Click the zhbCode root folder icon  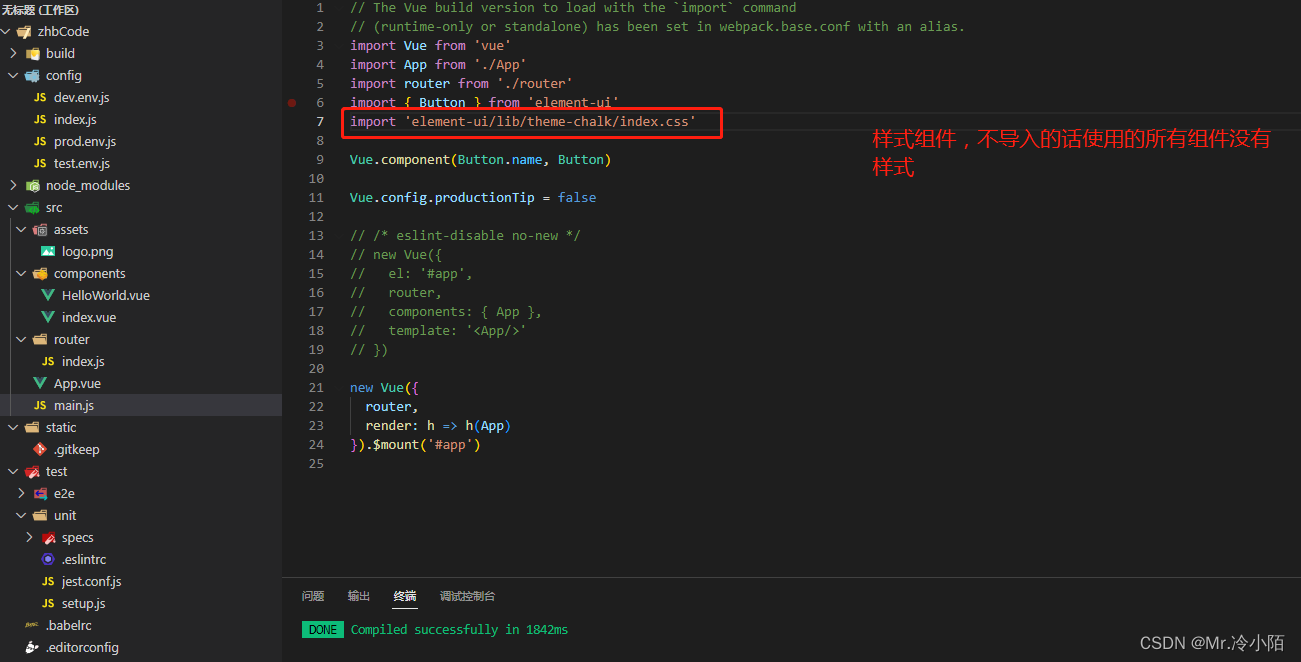coord(24,31)
